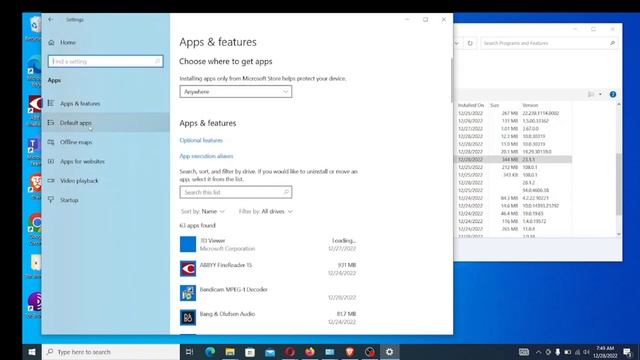Screen dimensions: 640x360
Task: Click Programs and Features list scrollbar
Action: pos(619,184)
